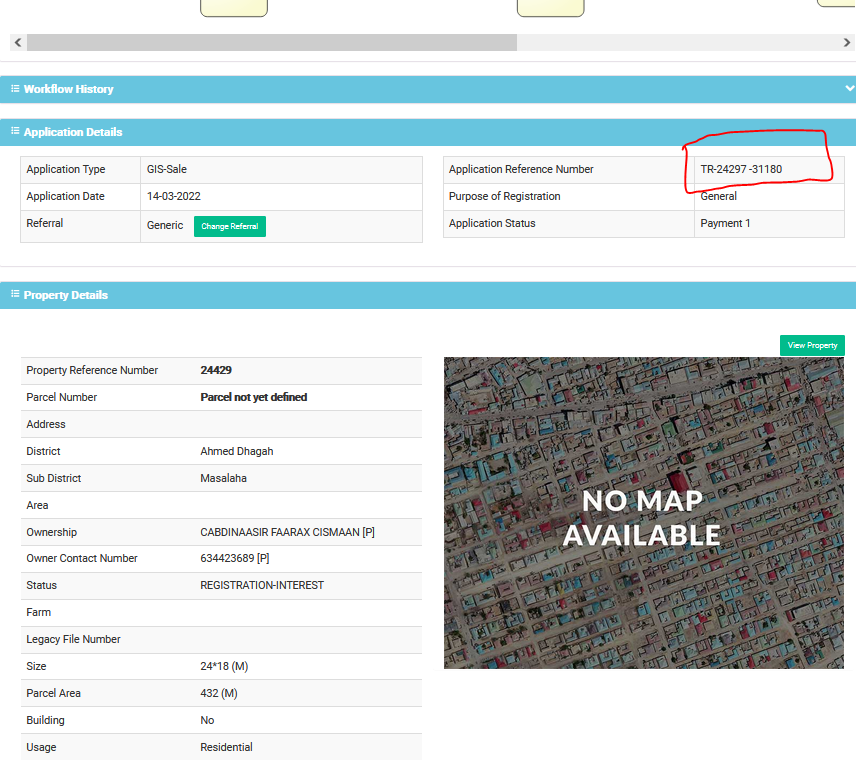Viewport: 856px width, 774px height.
Task: Click the Usage label
Action: [x=41, y=747]
